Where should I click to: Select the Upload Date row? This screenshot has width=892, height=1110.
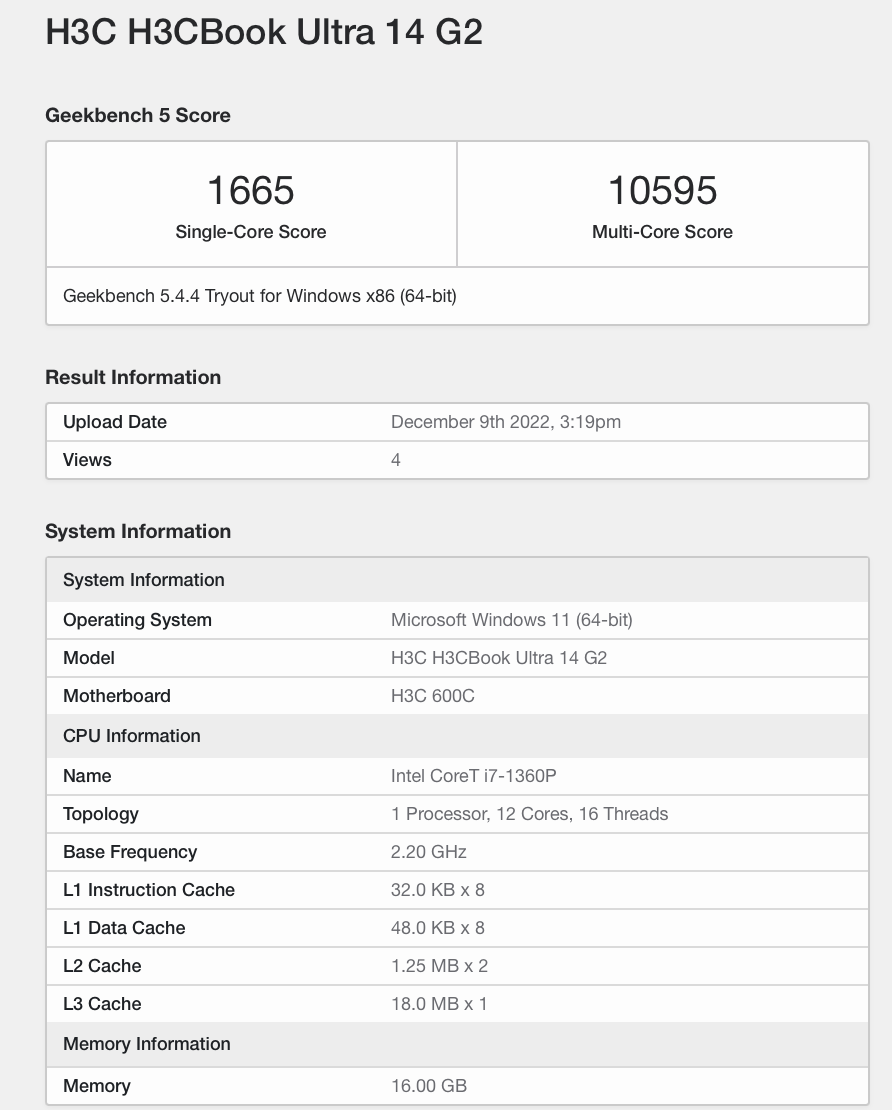(x=114, y=422)
